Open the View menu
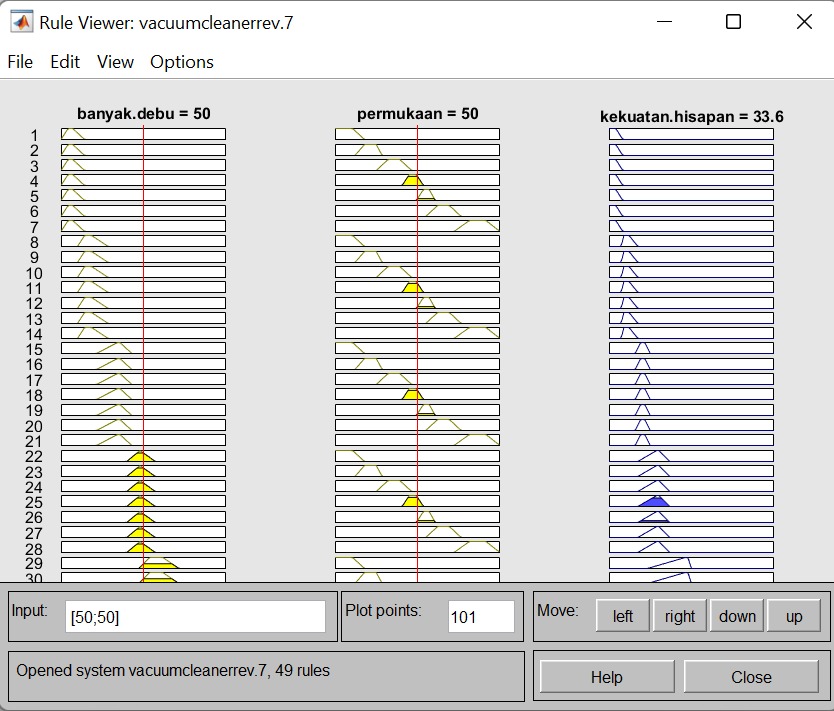The width and height of the screenshot is (834, 711). (115, 62)
